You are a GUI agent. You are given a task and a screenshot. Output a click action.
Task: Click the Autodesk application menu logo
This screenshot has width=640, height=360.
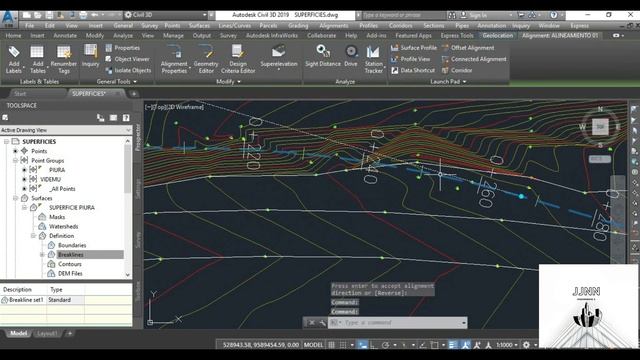(8, 19)
